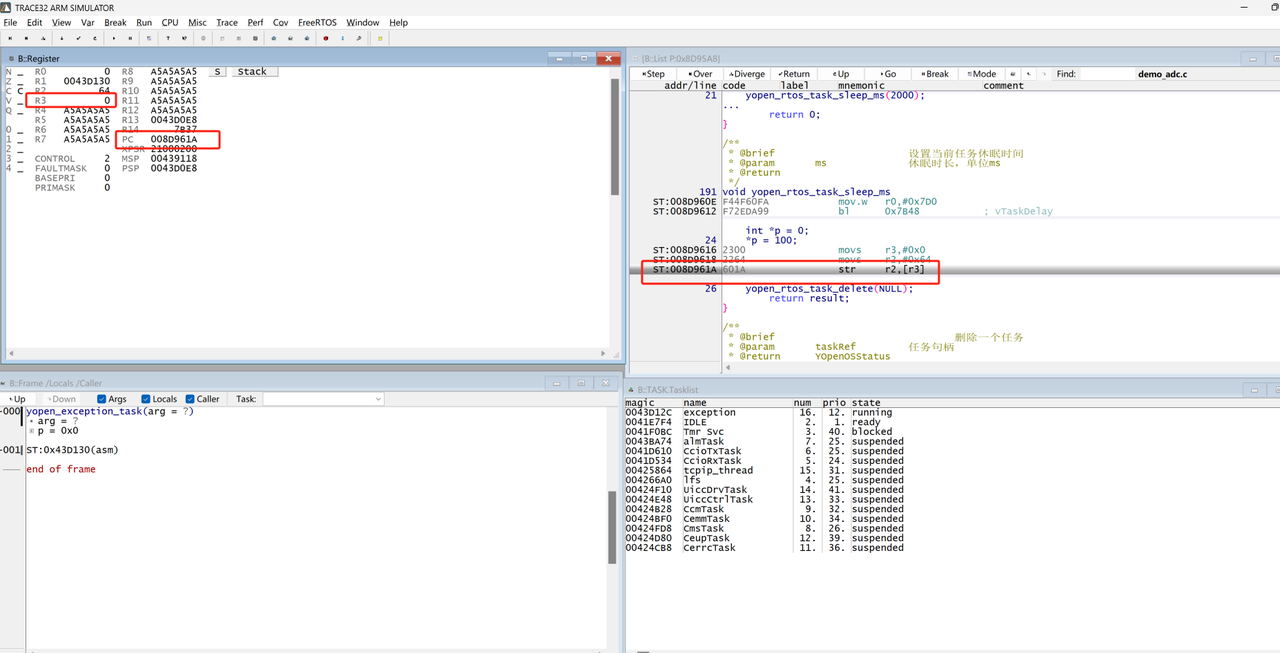Click Up in the Frame window toolbar
This screenshot has width=1280, height=653.
[x=17, y=399]
